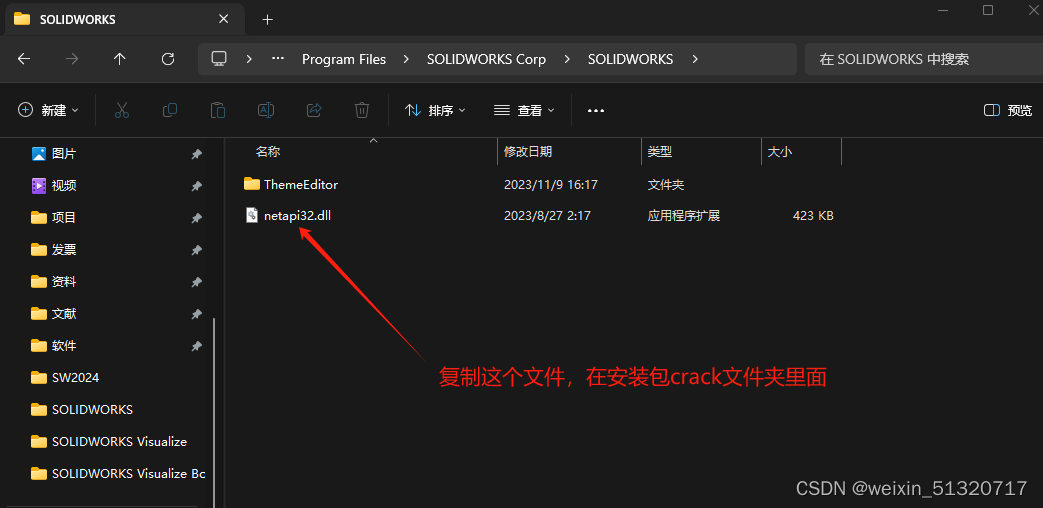
Task: Open the 排序 (Sort) dropdown
Action: pos(435,110)
